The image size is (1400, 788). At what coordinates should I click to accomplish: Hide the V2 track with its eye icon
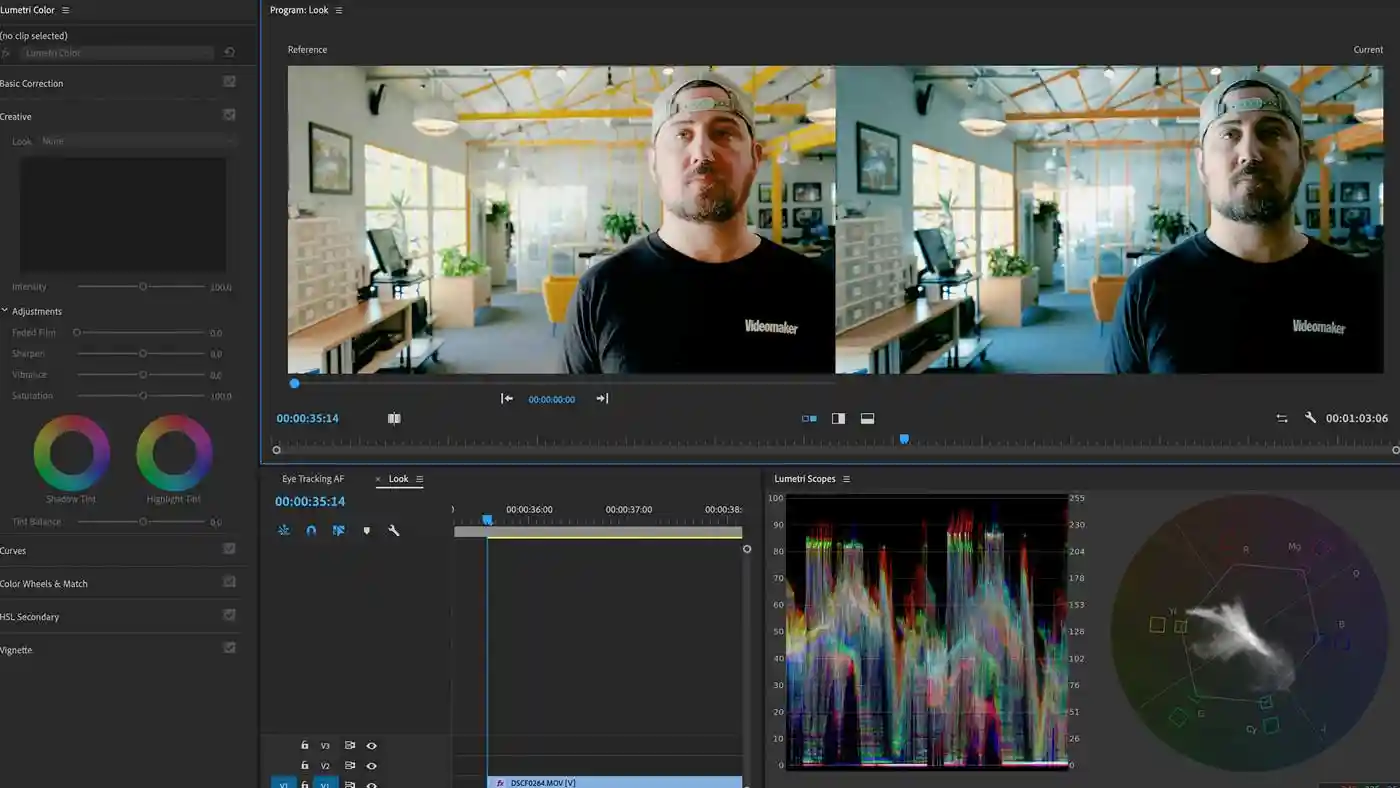(371, 765)
